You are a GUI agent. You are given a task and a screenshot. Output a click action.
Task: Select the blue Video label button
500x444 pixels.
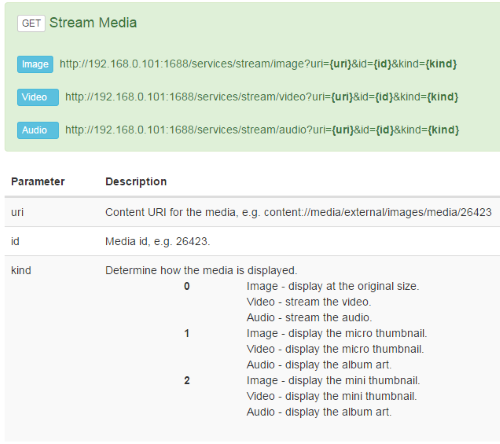point(38,97)
